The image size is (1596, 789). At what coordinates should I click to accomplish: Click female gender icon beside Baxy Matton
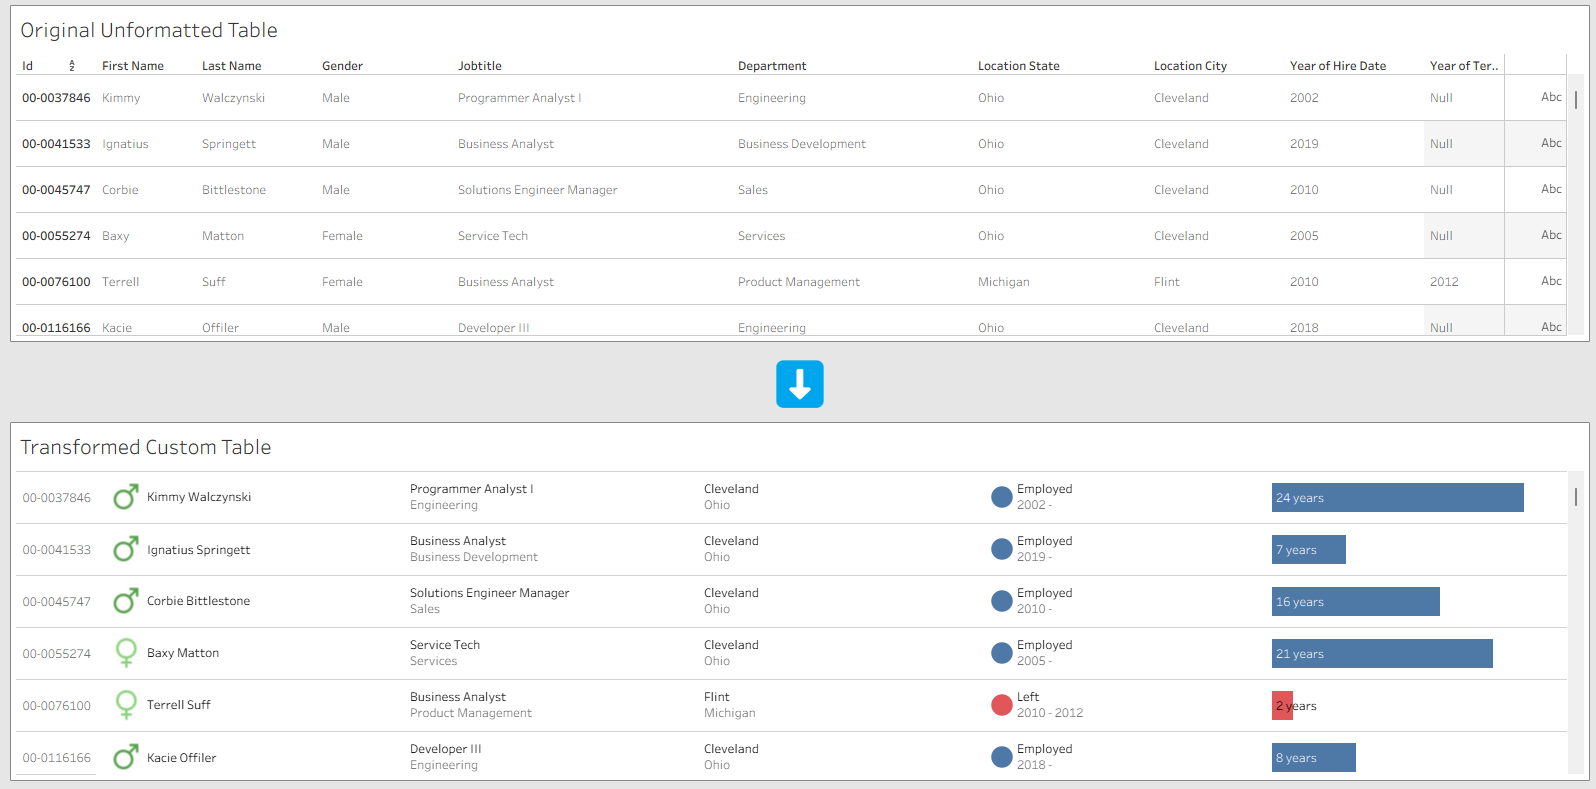click(126, 653)
